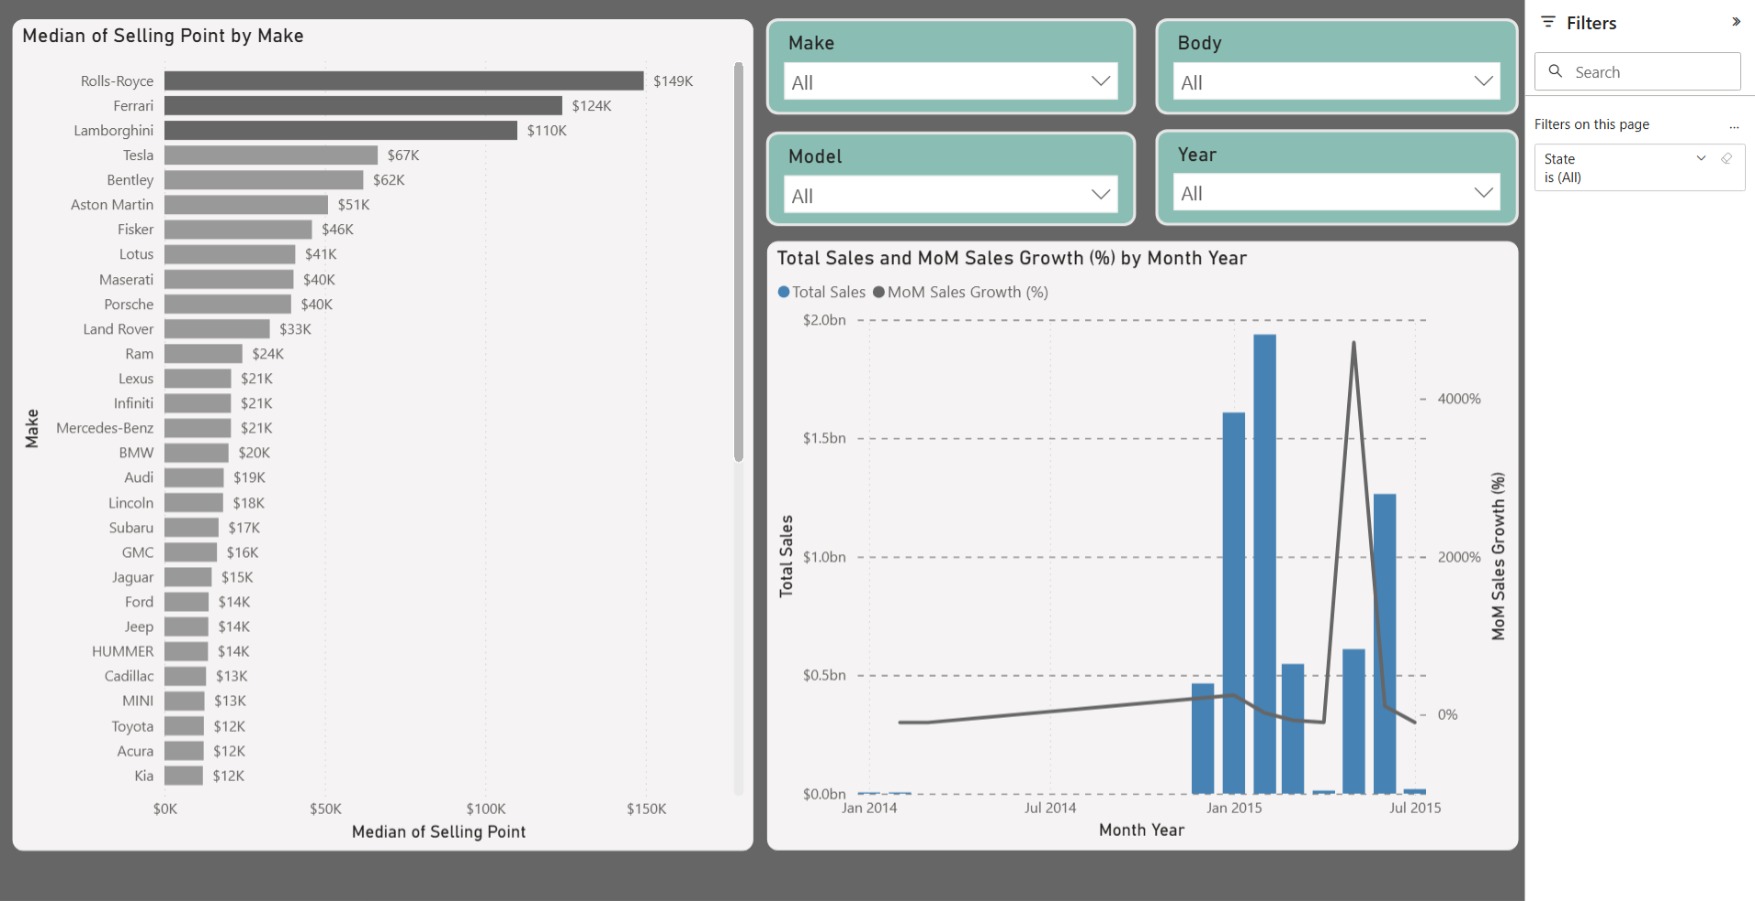The width and height of the screenshot is (1755, 901).
Task: Click the '$149K' data label
Action: pos(673,81)
